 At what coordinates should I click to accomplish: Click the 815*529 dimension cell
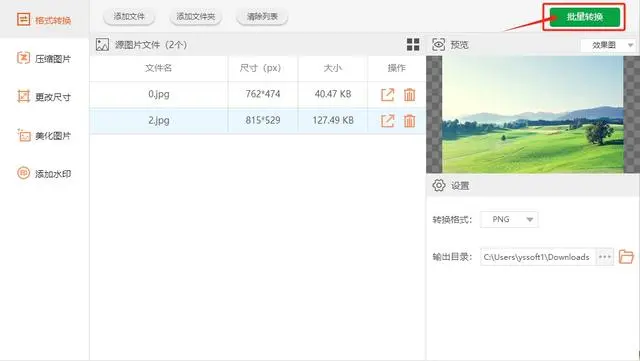point(263,120)
